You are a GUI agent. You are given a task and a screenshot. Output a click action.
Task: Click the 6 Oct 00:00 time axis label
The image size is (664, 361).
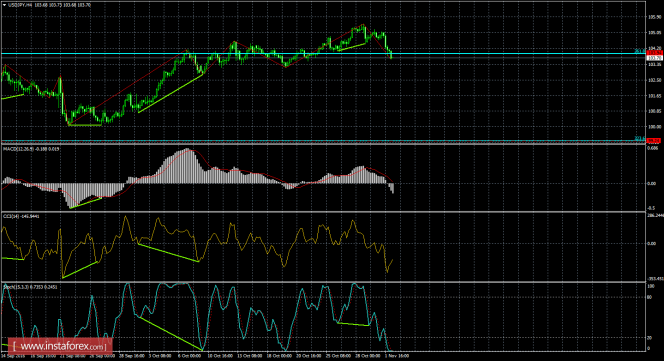pyautogui.click(x=189, y=356)
